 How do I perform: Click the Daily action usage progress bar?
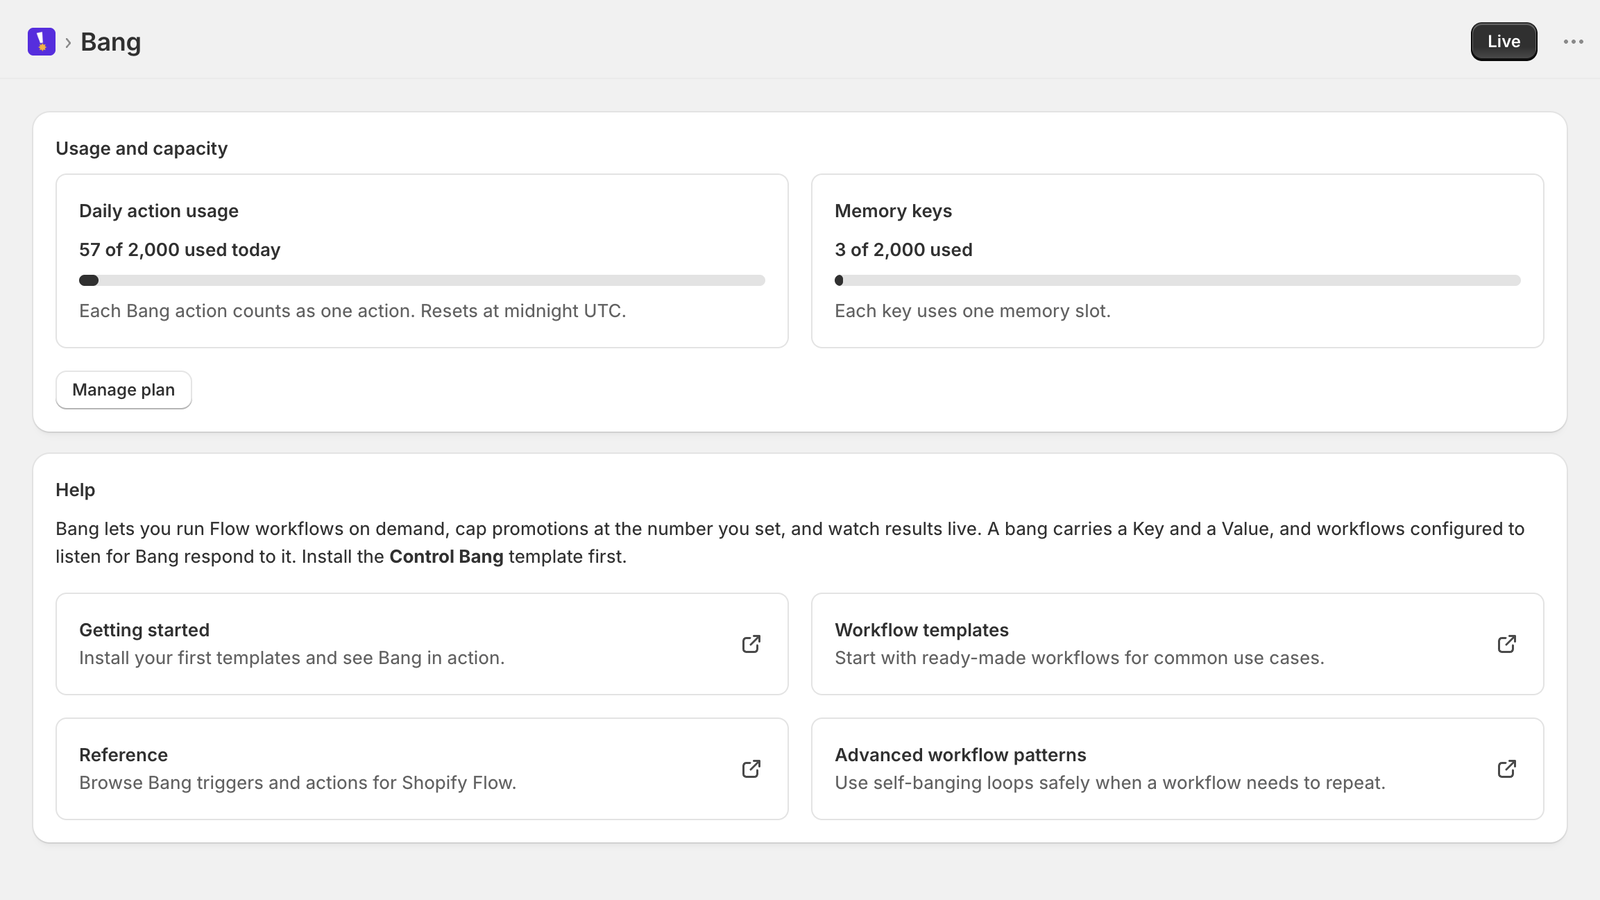pos(422,281)
